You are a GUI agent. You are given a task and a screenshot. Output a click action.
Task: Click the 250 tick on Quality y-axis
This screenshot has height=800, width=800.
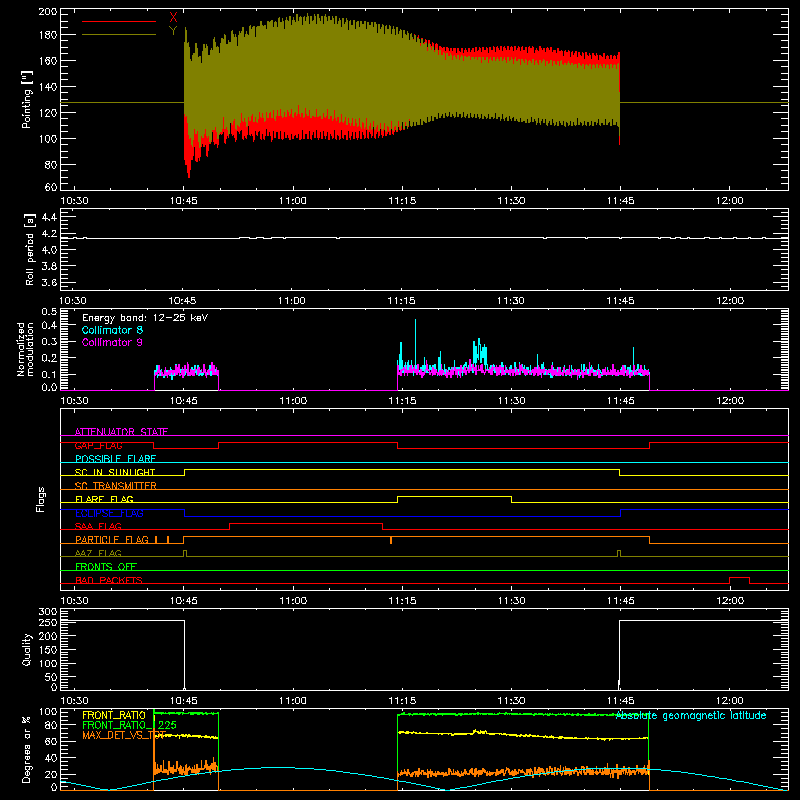pyautogui.click(x=47, y=622)
